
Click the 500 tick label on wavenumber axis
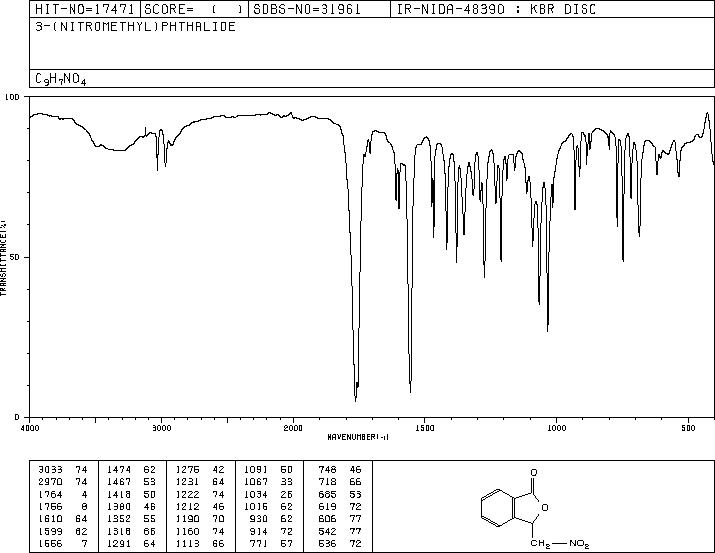(688, 428)
